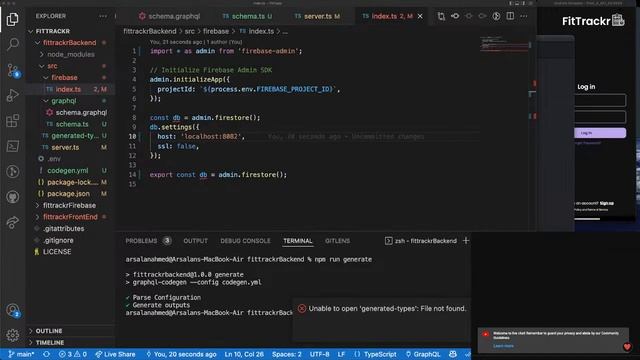Open the Extensions view
Image resolution: width=640 pixels, height=360 pixels.
pyautogui.click(x=13, y=121)
